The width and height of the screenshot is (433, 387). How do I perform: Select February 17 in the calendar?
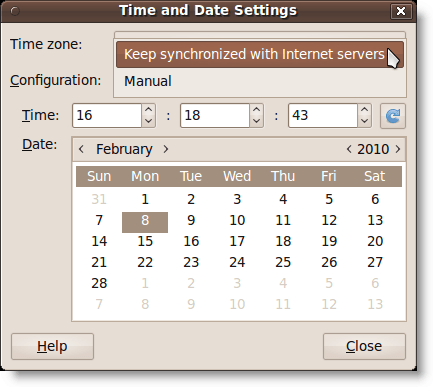(x=237, y=241)
